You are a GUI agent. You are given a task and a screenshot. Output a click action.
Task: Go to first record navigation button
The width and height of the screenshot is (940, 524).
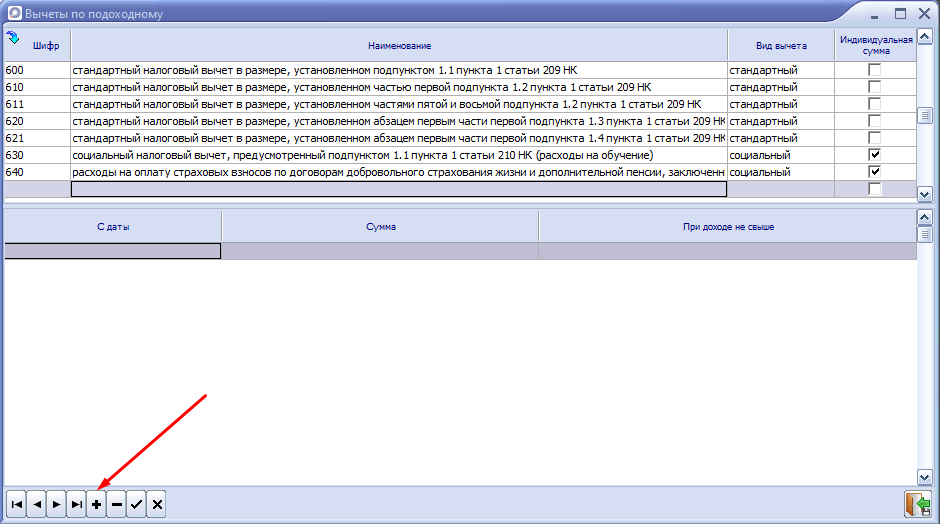pos(16,505)
